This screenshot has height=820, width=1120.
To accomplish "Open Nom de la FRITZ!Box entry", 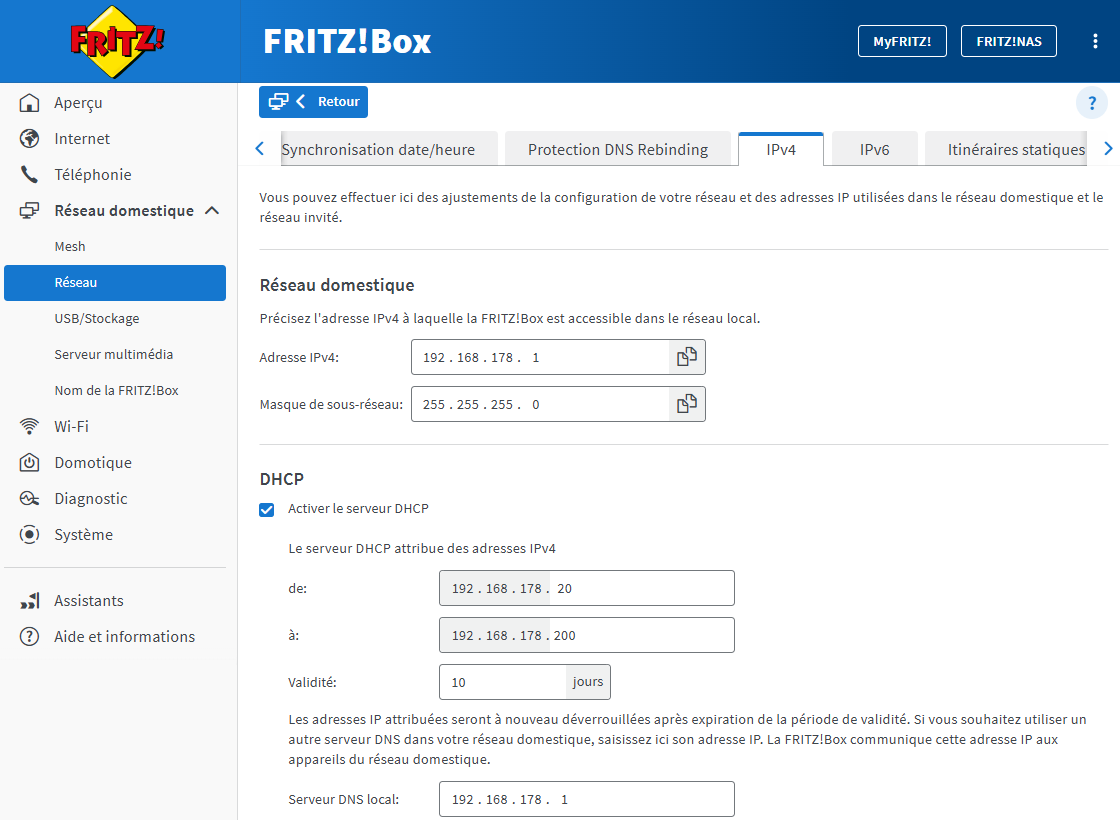I will point(115,391).
